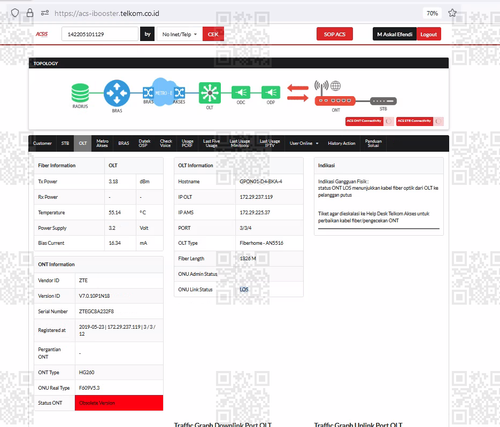
Task: Switch to the Metro Akses tab
Action: (102, 143)
